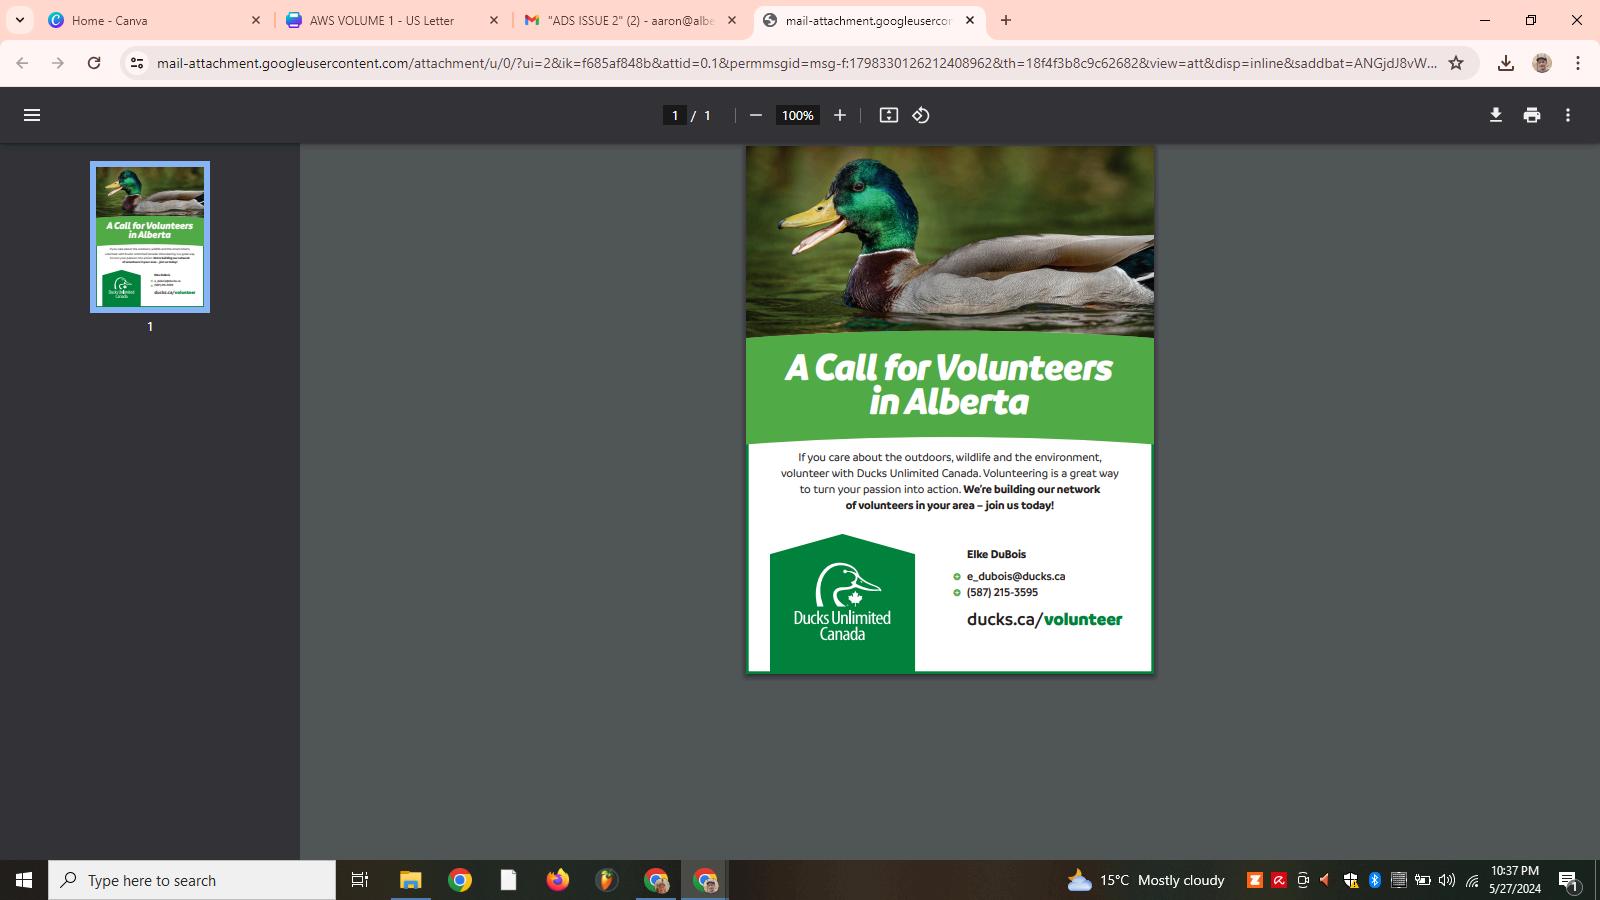Open File Explorer from the taskbar
Viewport: 1600px width, 900px height.
(x=410, y=880)
